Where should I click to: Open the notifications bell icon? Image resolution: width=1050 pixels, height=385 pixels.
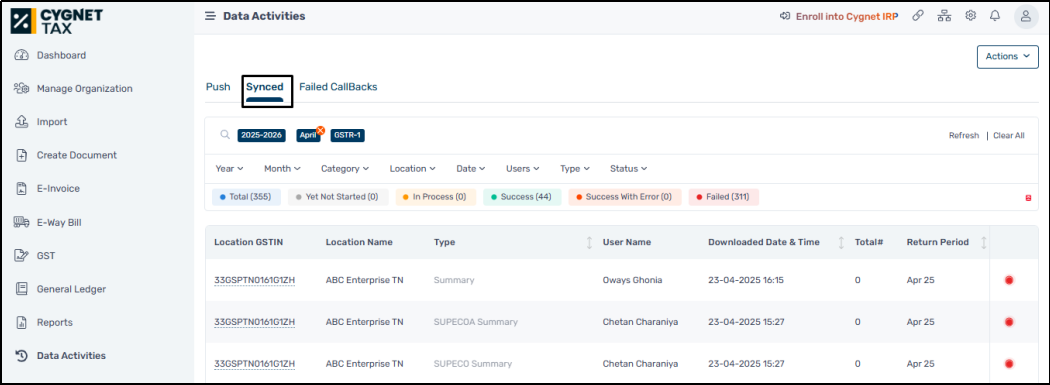tap(995, 15)
